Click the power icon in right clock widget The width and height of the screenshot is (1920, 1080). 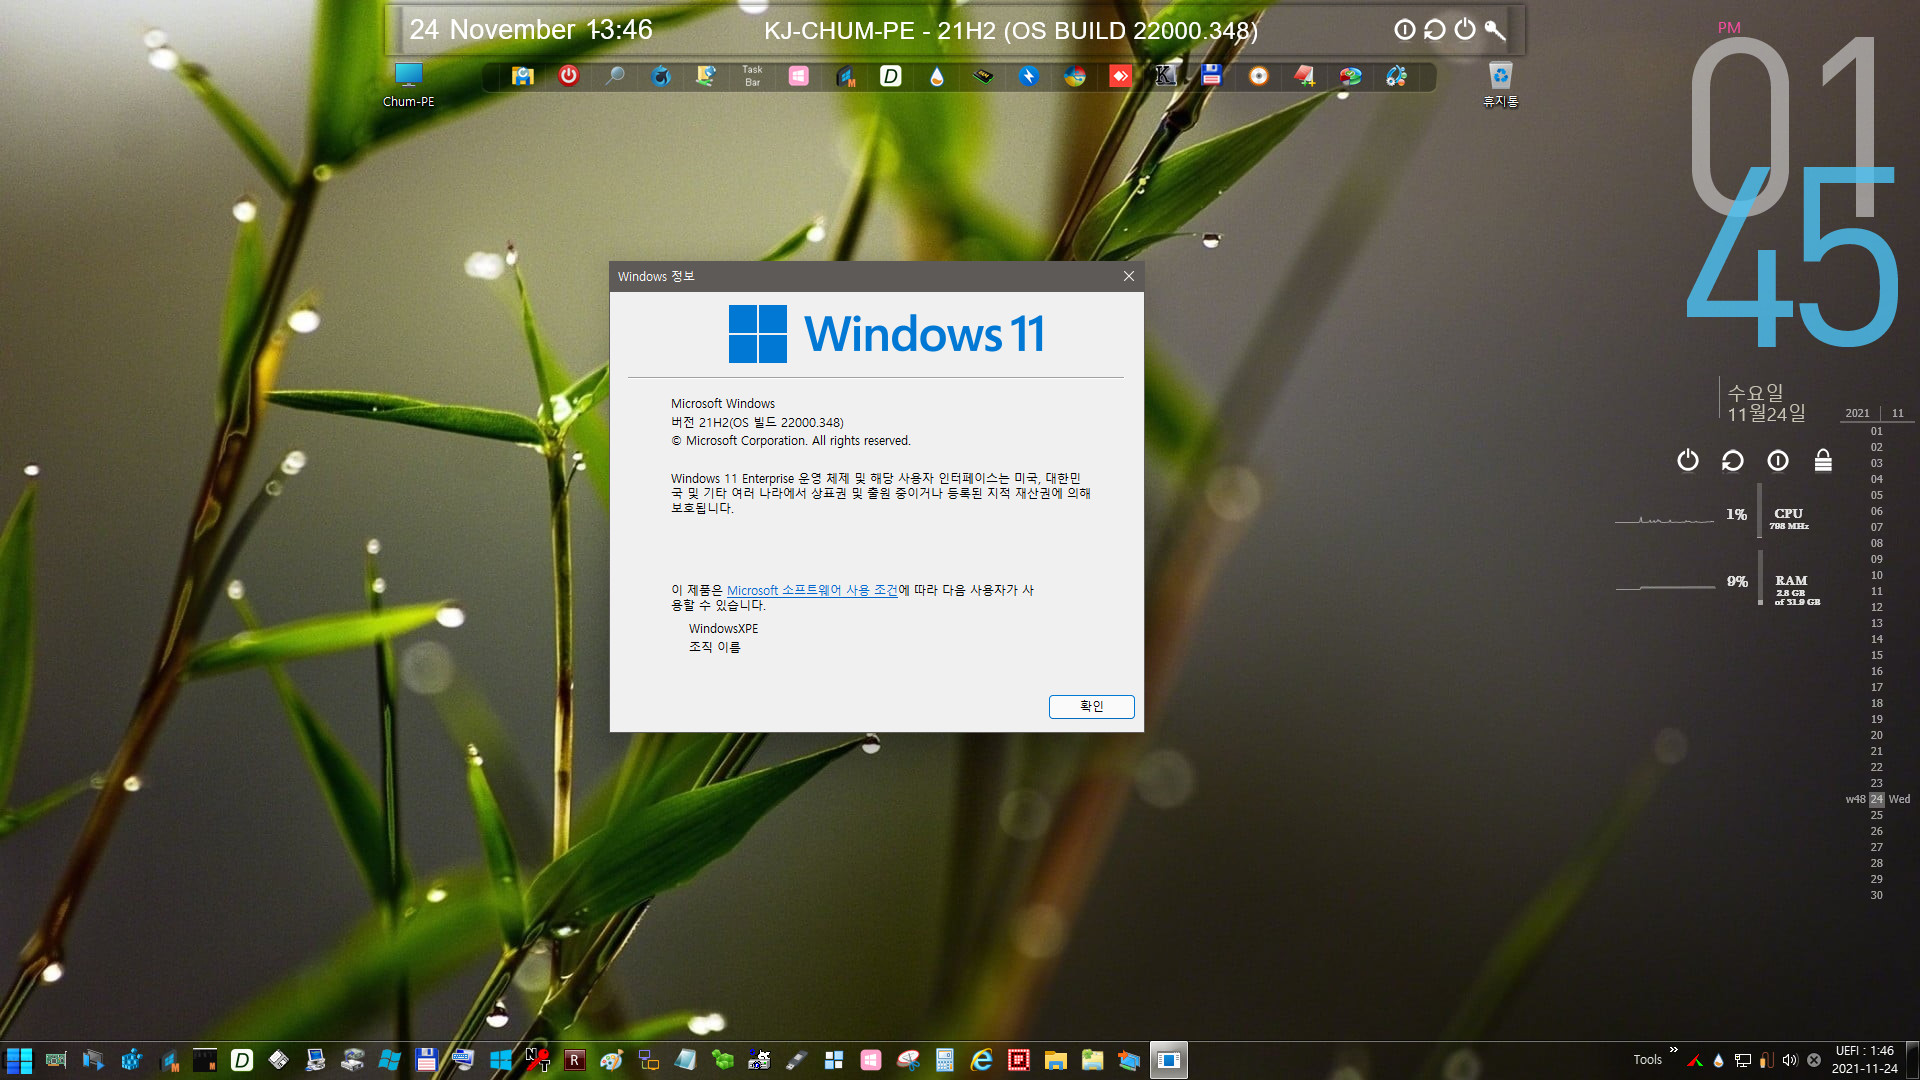tap(1688, 460)
